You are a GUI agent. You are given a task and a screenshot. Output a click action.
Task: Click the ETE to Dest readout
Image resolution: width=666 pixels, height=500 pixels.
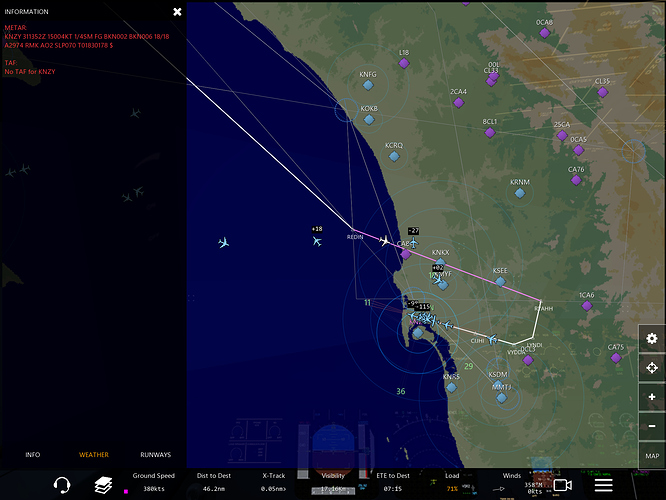[393, 482]
